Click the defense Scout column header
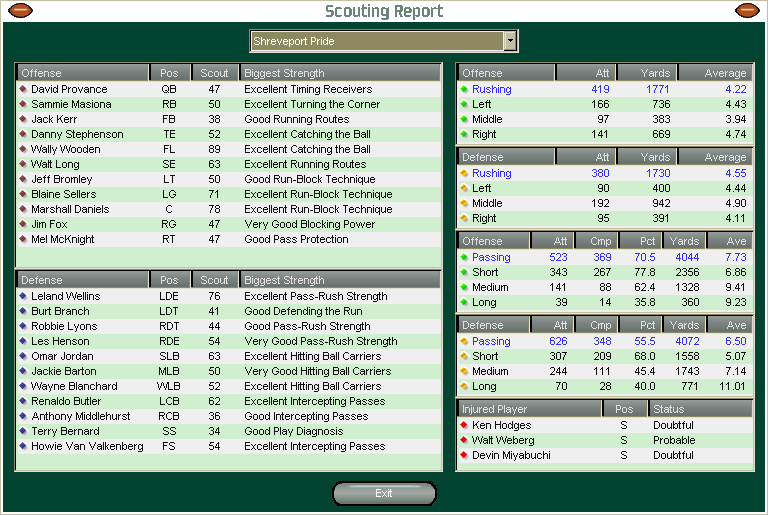768x515 pixels. 214,280
